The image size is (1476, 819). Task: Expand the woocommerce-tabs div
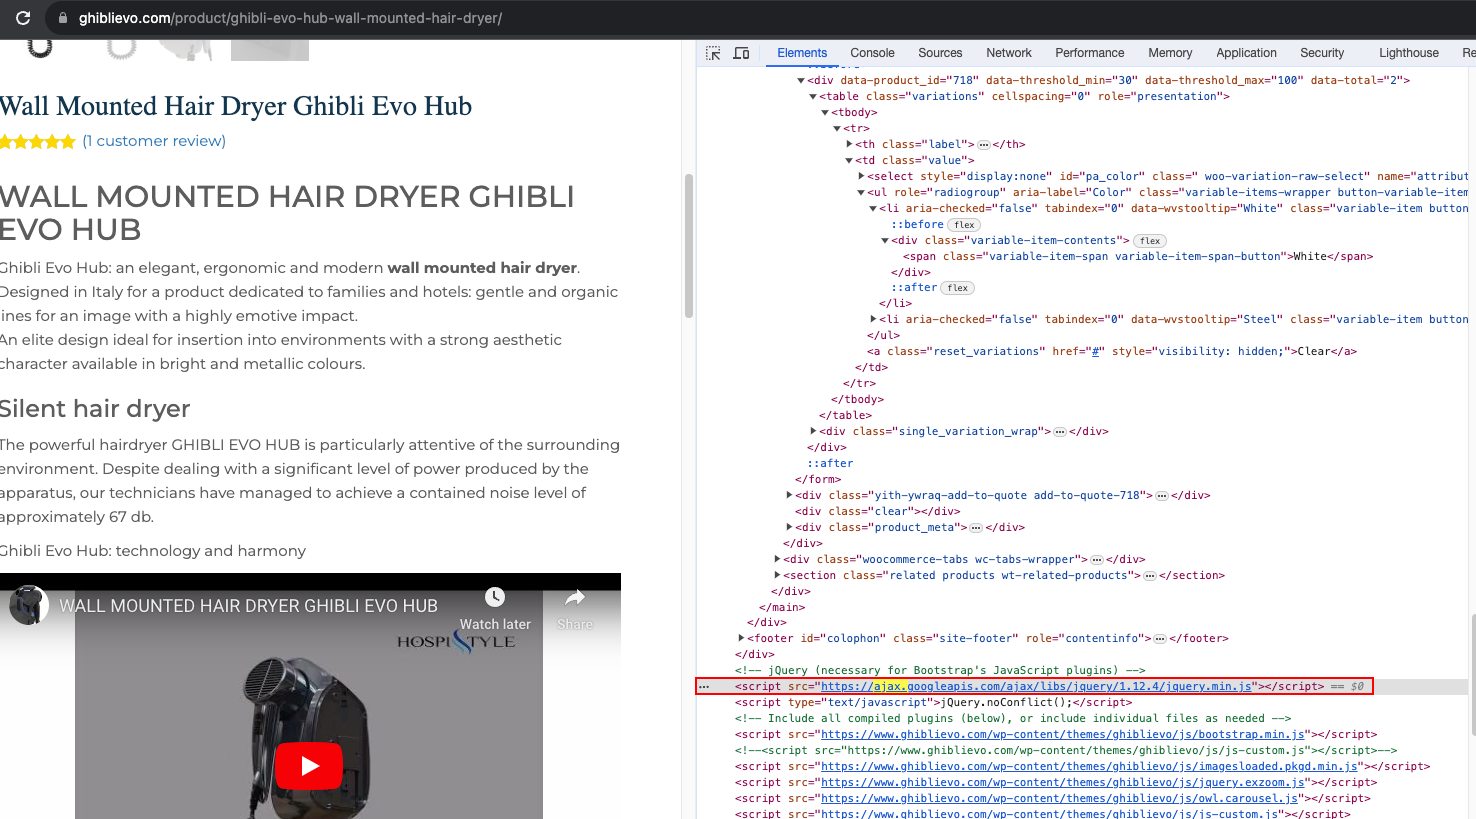click(777, 560)
